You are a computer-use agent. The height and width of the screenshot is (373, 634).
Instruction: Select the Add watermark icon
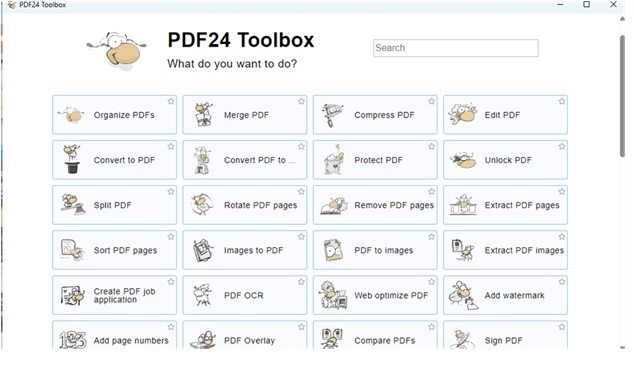(x=463, y=295)
